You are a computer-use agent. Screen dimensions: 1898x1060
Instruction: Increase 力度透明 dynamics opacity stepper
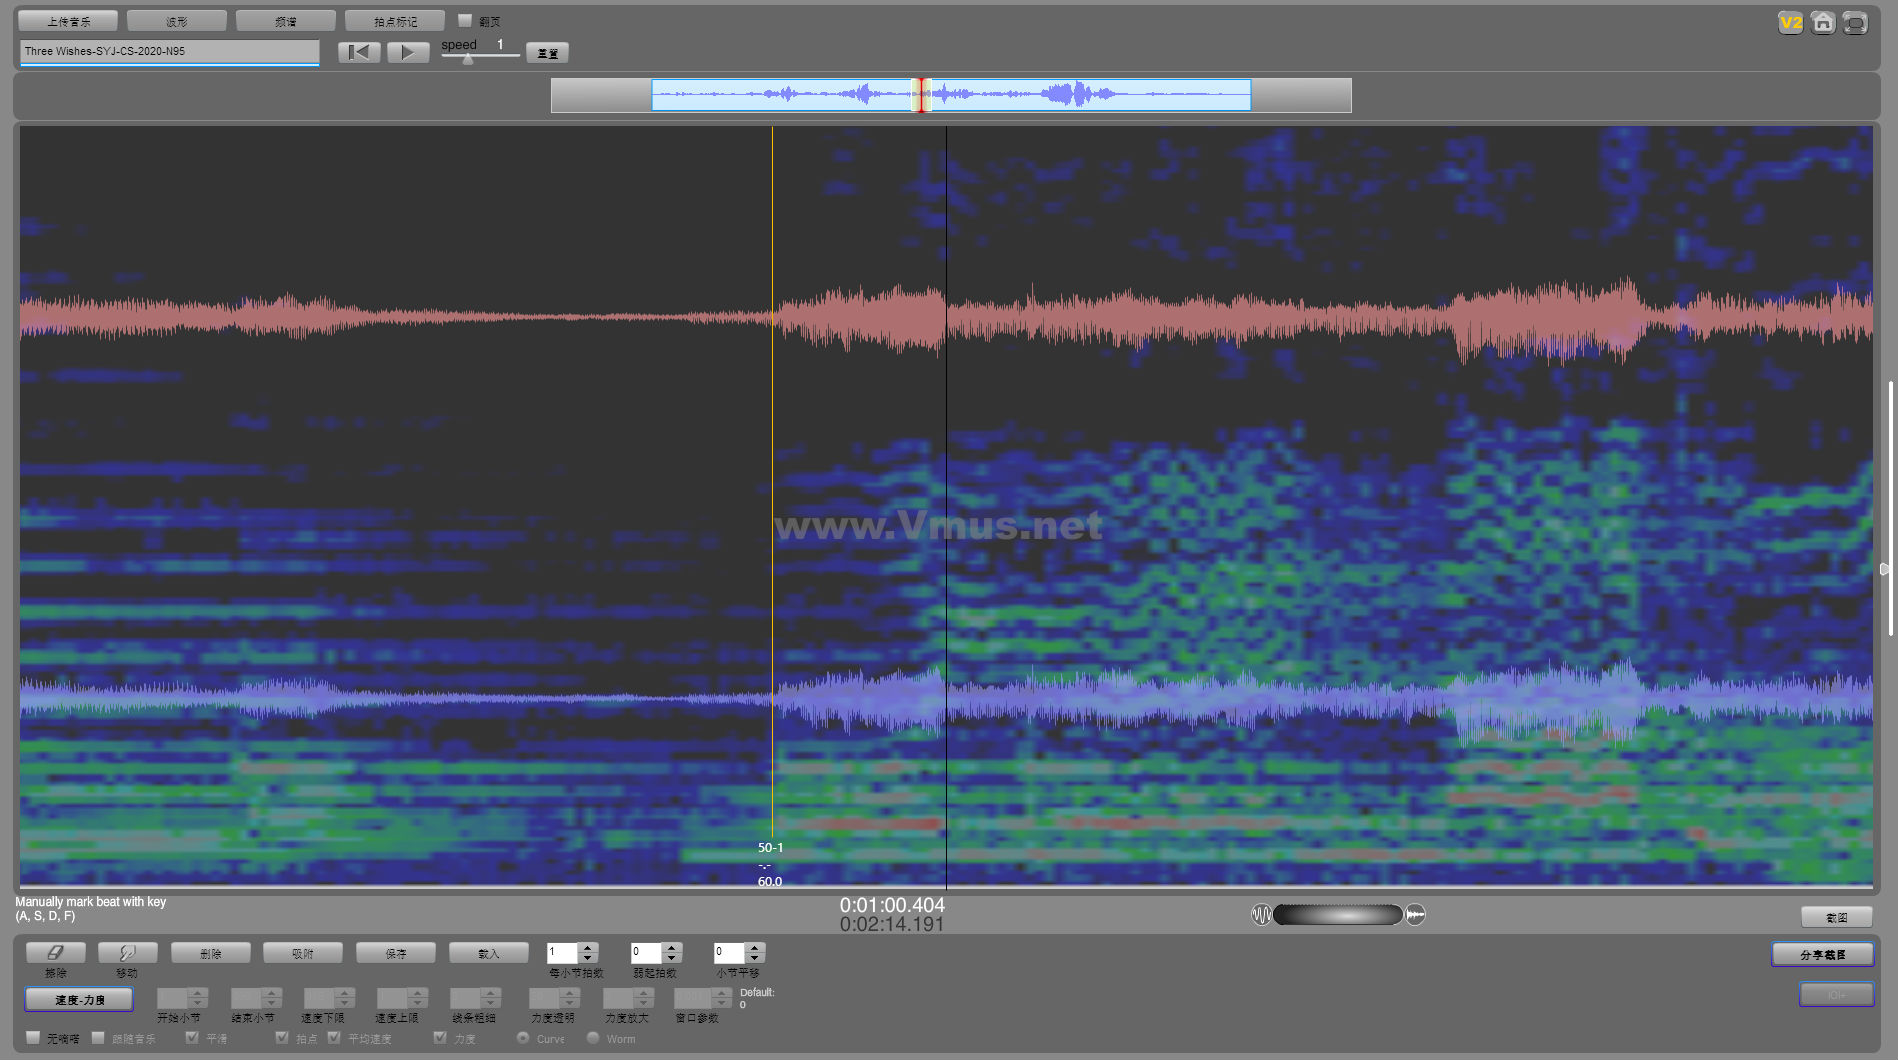[x=570, y=993]
